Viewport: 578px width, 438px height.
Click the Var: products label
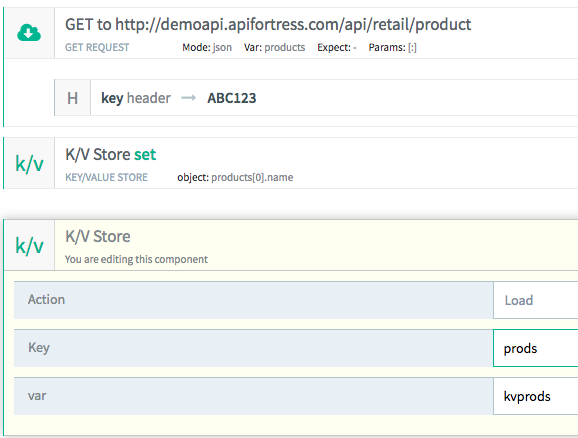point(274,47)
